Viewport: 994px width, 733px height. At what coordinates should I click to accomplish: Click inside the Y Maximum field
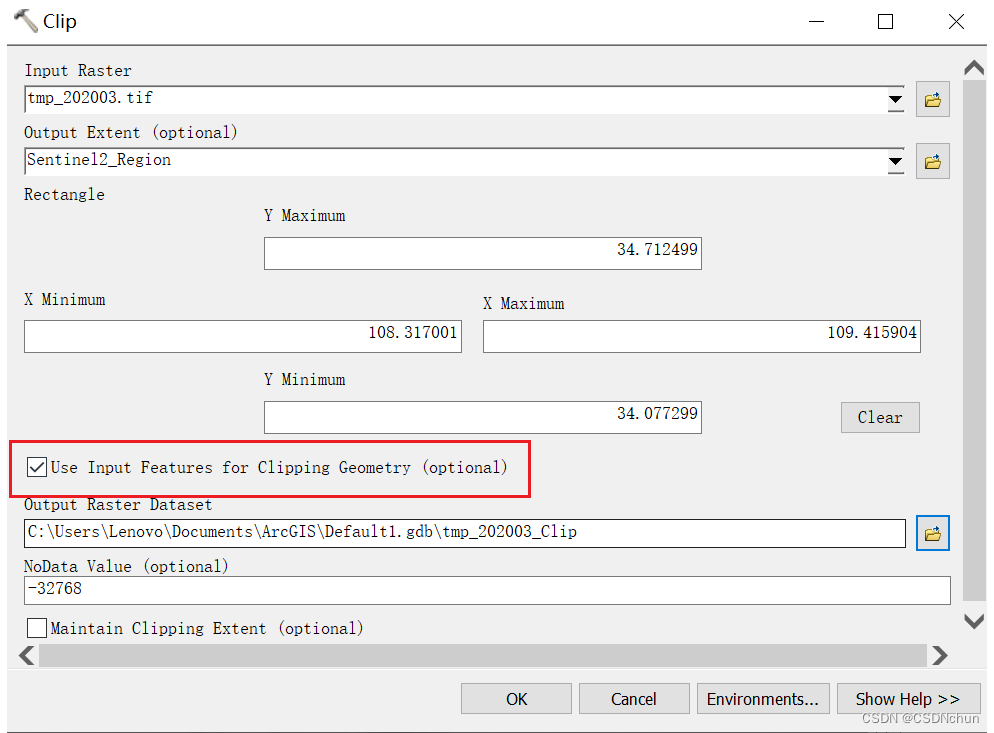pos(483,253)
